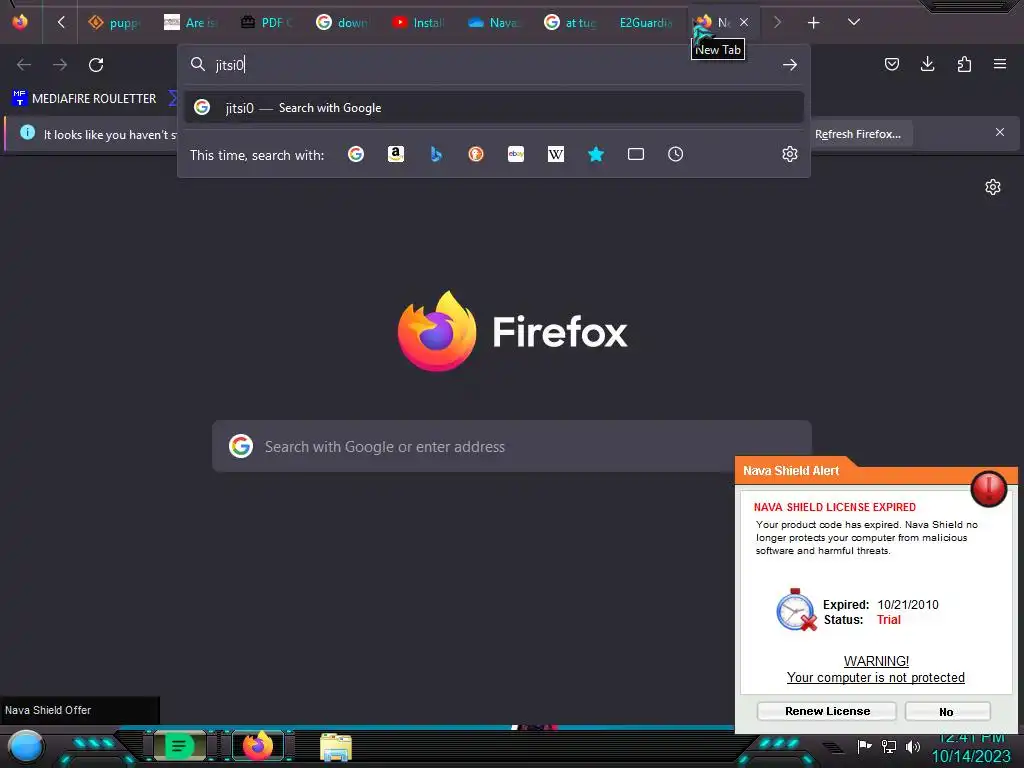
Task: Switch to the 'PDF C' tab
Action: (266, 23)
